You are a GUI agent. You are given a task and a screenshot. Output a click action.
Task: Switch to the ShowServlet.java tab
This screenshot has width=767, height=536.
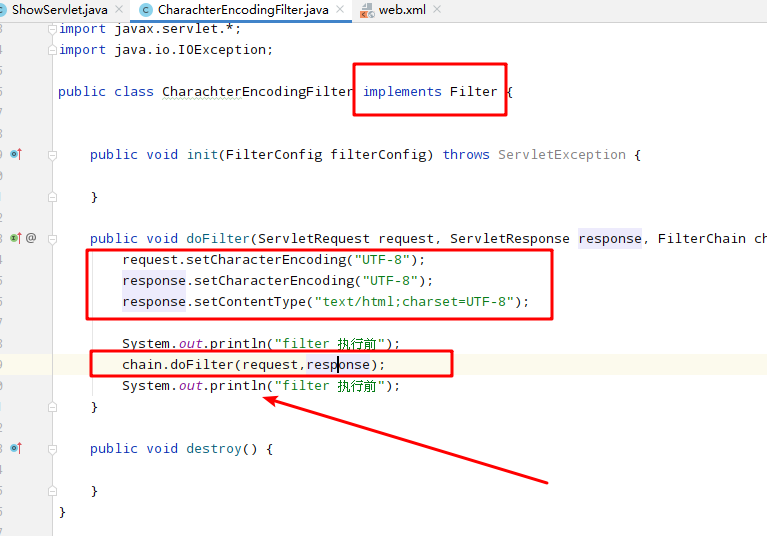[x=59, y=10]
